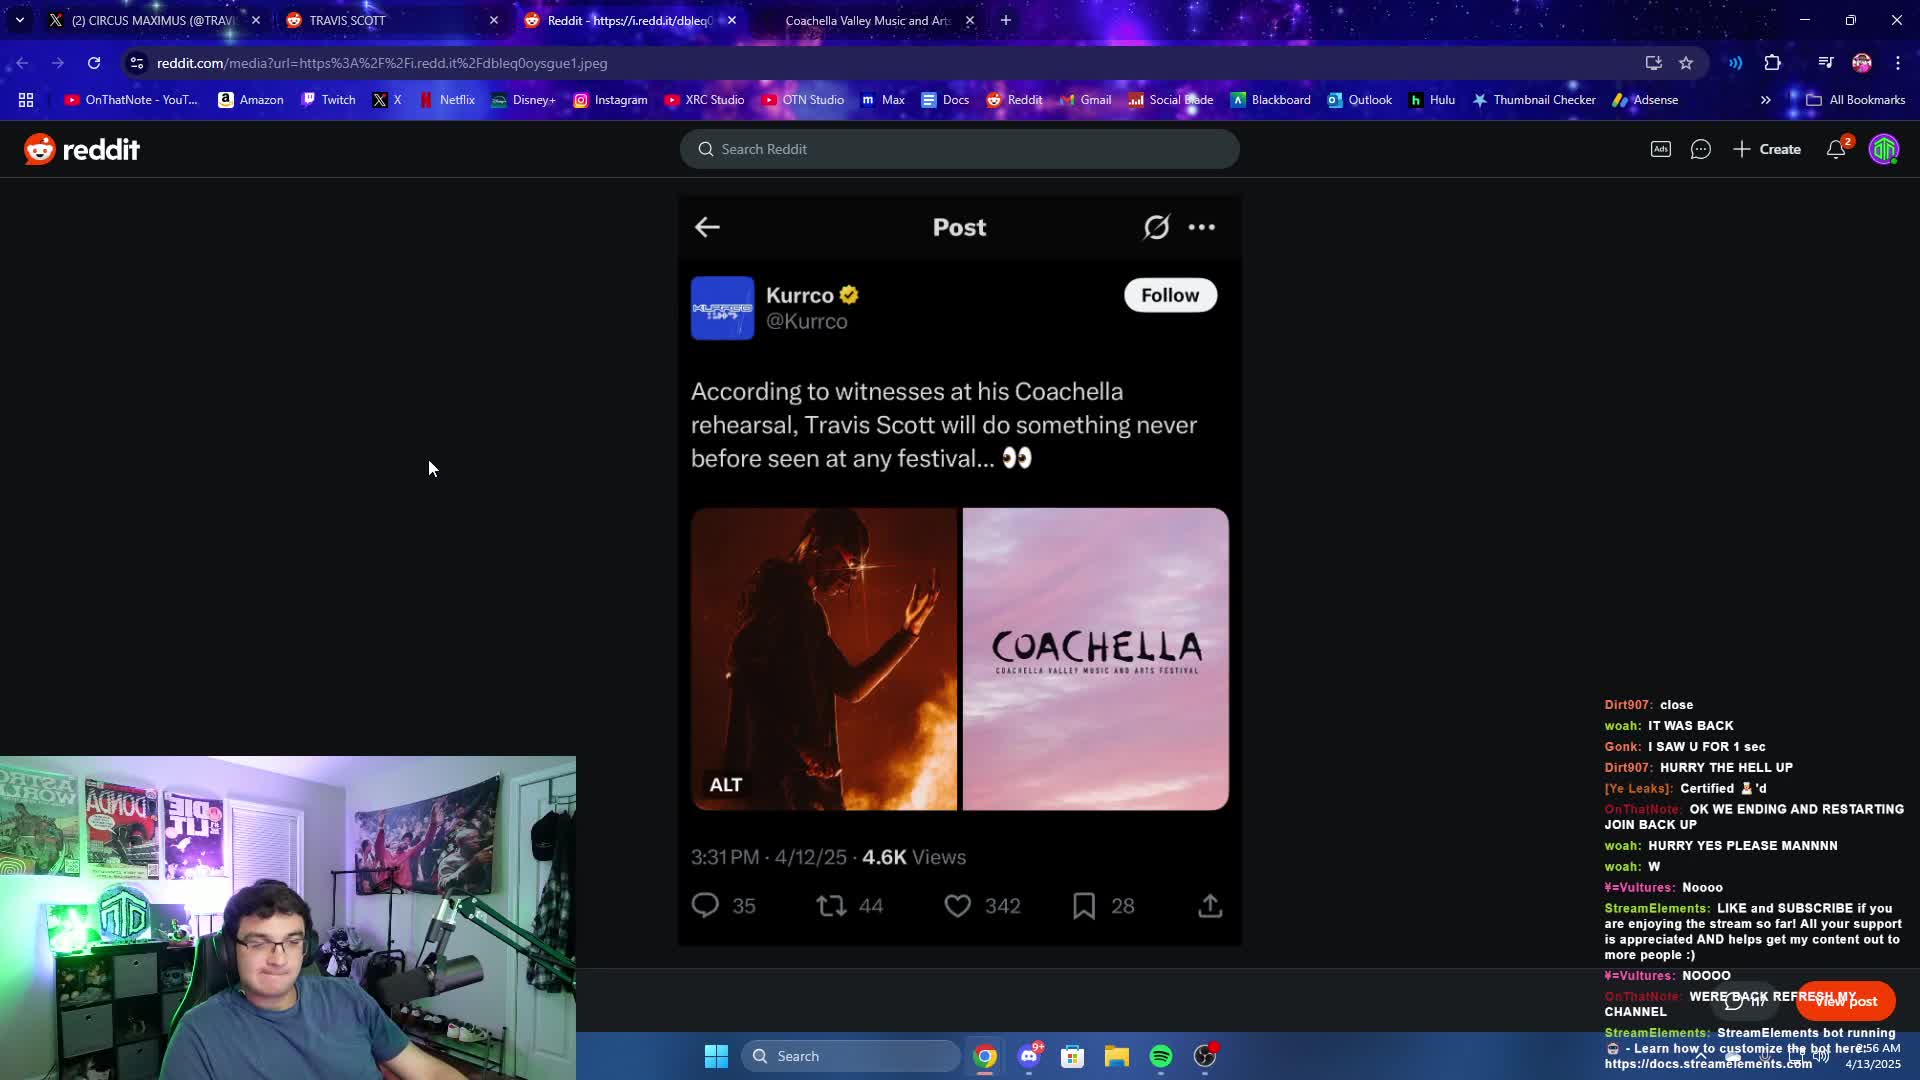This screenshot has width=1920, height=1080.
Task: Click the address bar URL
Action: pyautogui.click(x=382, y=63)
